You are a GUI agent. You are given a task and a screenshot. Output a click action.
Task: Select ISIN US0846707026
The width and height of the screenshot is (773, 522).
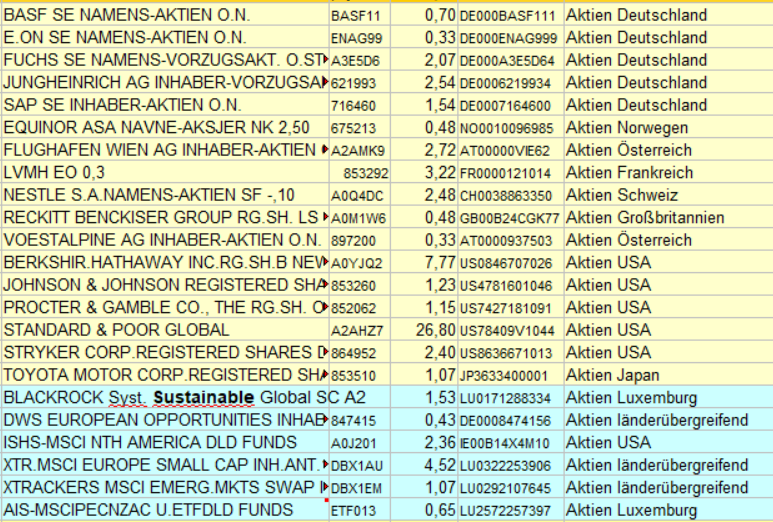511,263
